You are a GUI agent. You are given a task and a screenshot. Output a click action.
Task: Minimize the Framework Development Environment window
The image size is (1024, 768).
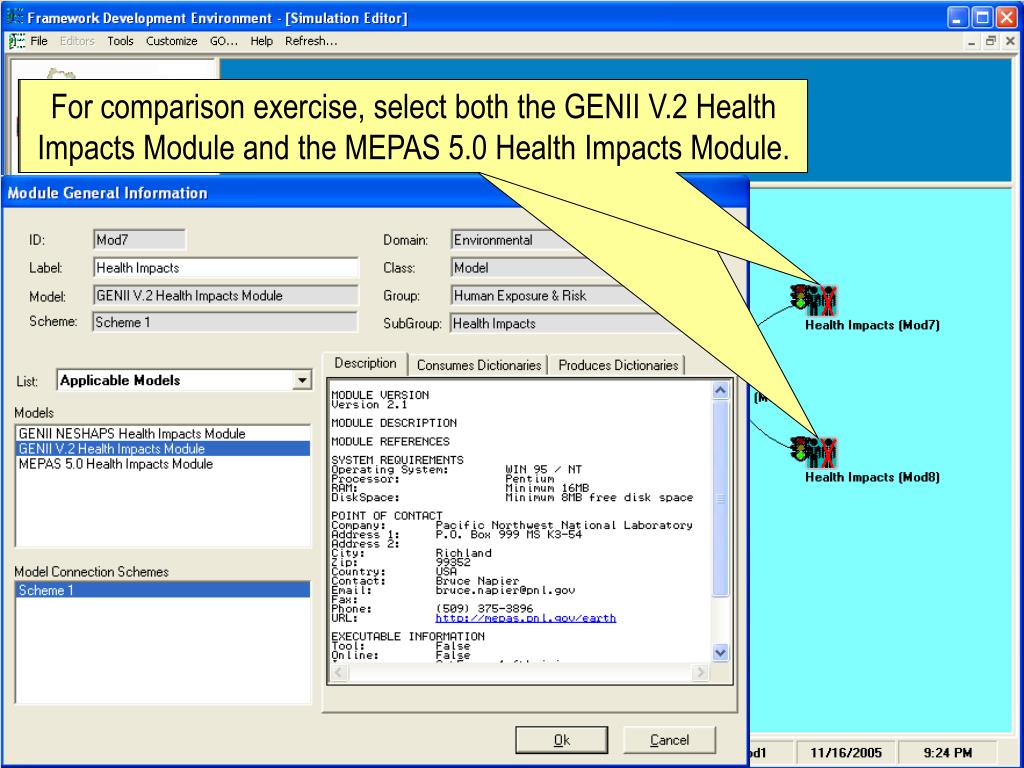(957, 18)
